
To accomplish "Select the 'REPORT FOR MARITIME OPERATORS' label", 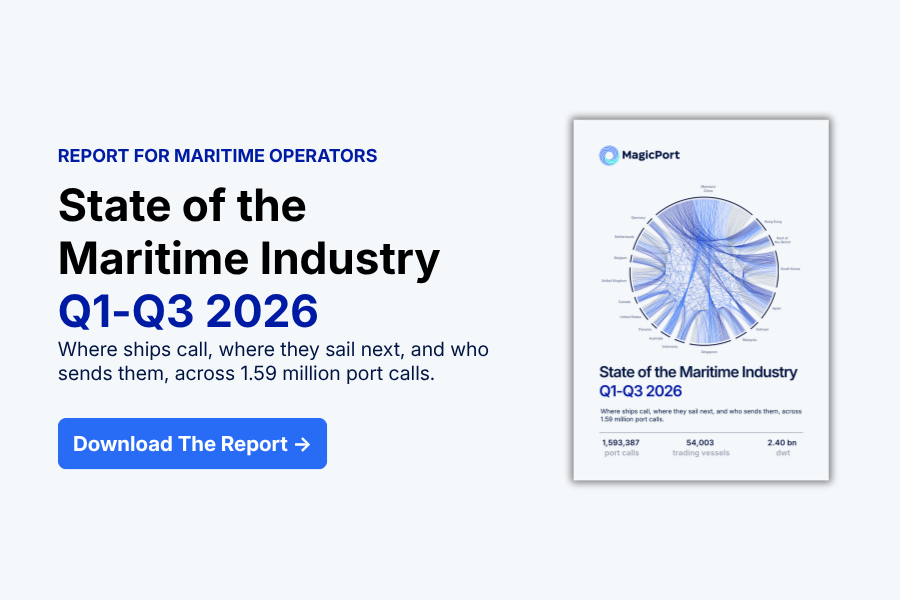I will tap(218, 156).
